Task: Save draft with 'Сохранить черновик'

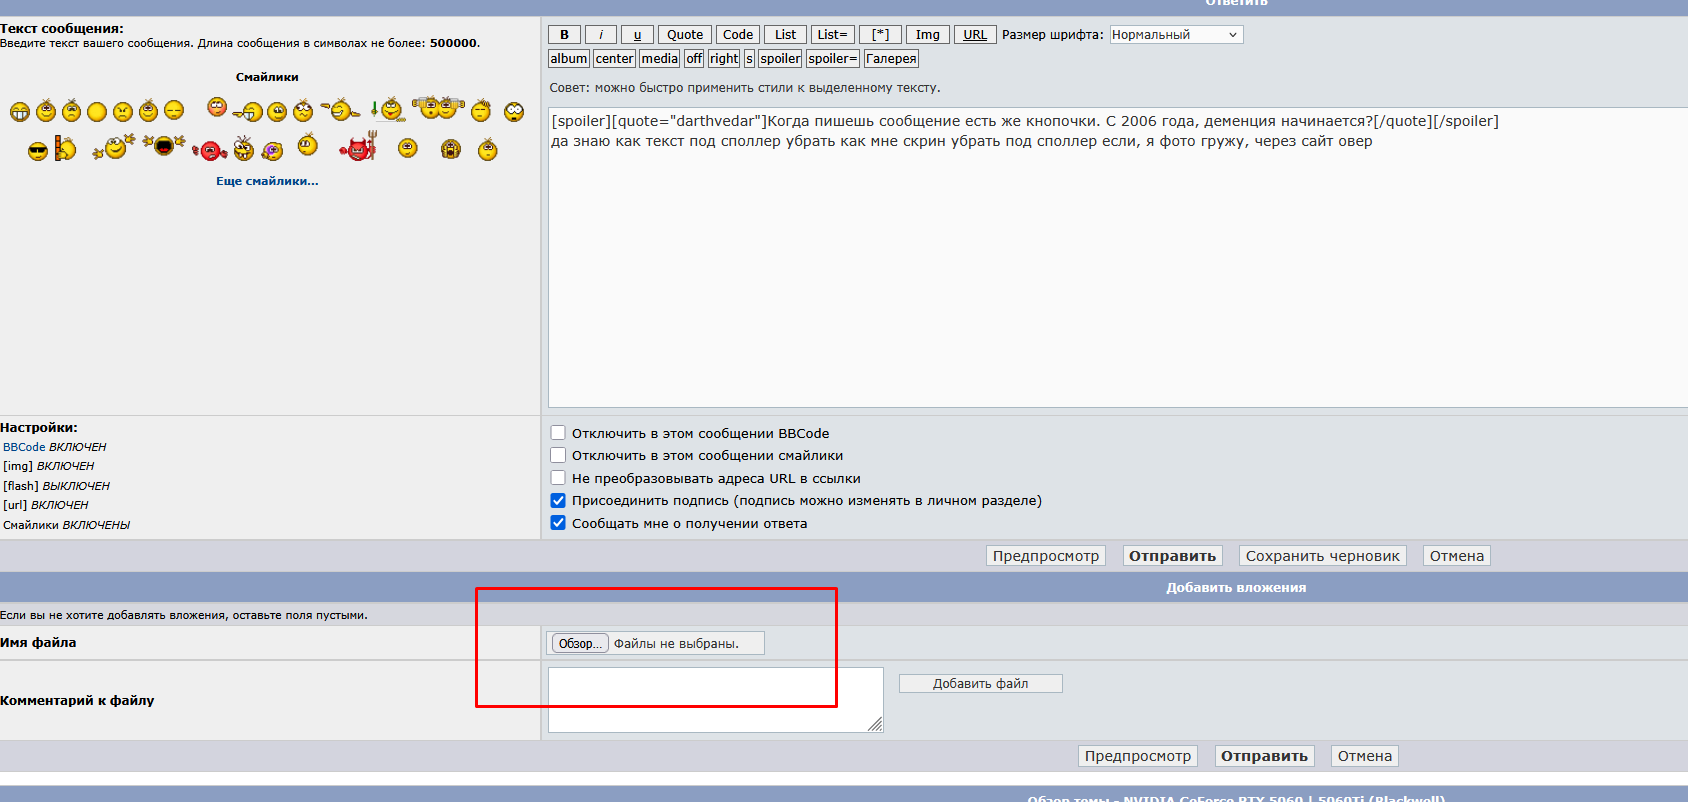Action: [1323, 556]
